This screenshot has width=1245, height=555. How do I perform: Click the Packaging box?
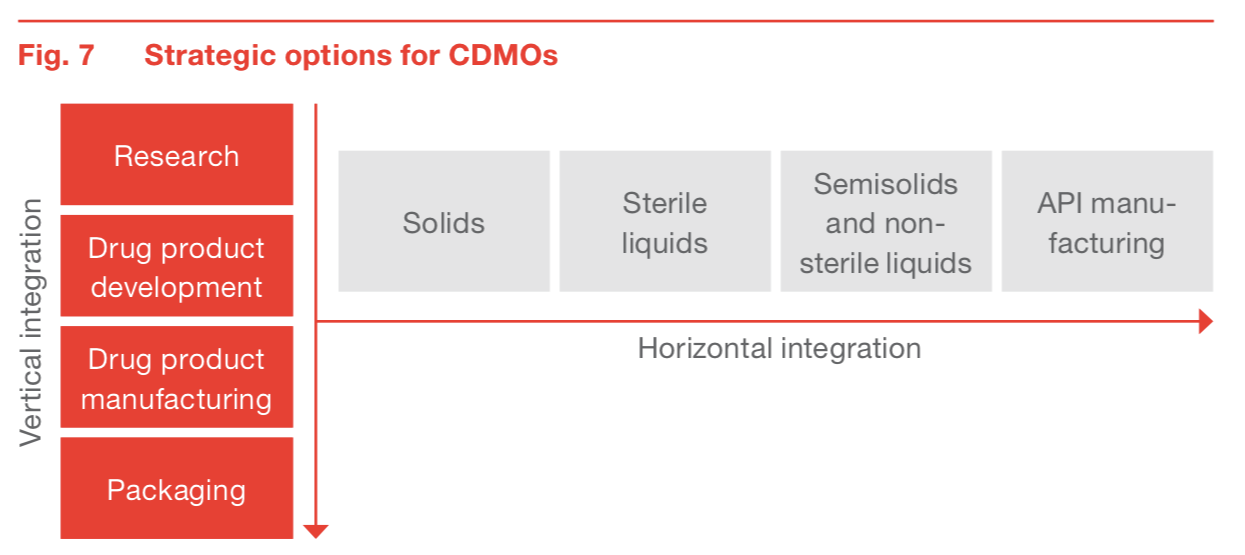tap(177, 489)
